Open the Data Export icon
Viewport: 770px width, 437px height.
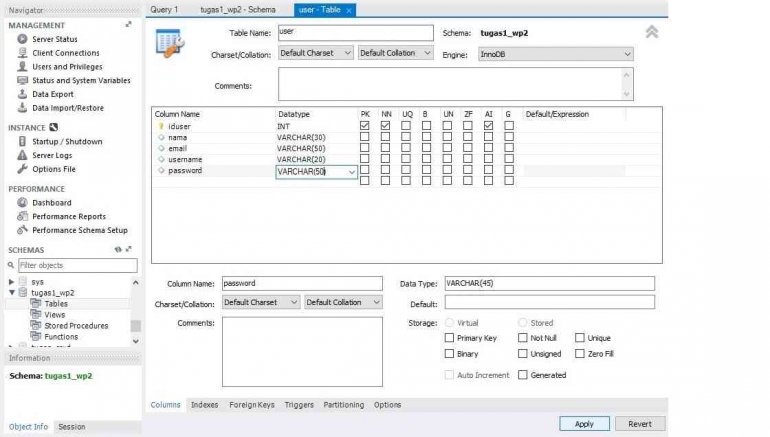pyautogui.click(x=22, y=94)
